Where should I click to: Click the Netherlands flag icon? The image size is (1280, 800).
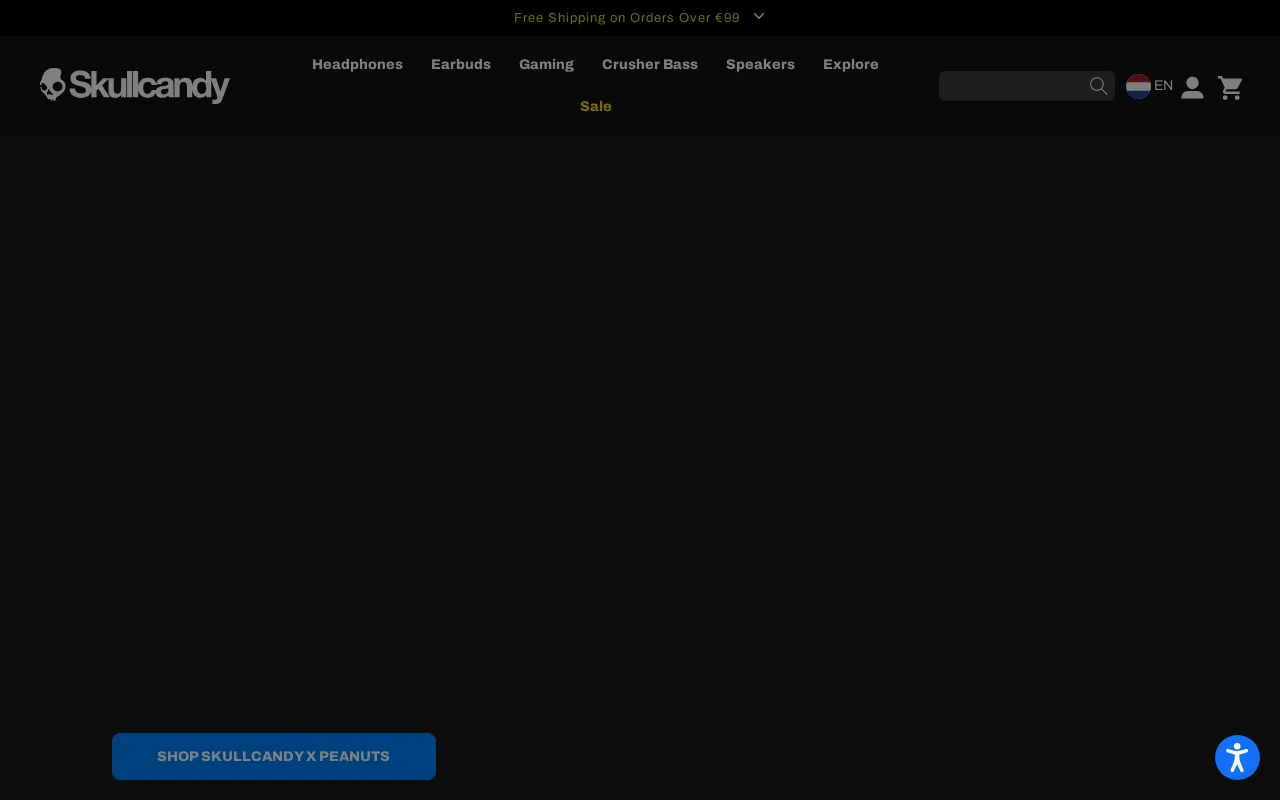click(1138, 86)
